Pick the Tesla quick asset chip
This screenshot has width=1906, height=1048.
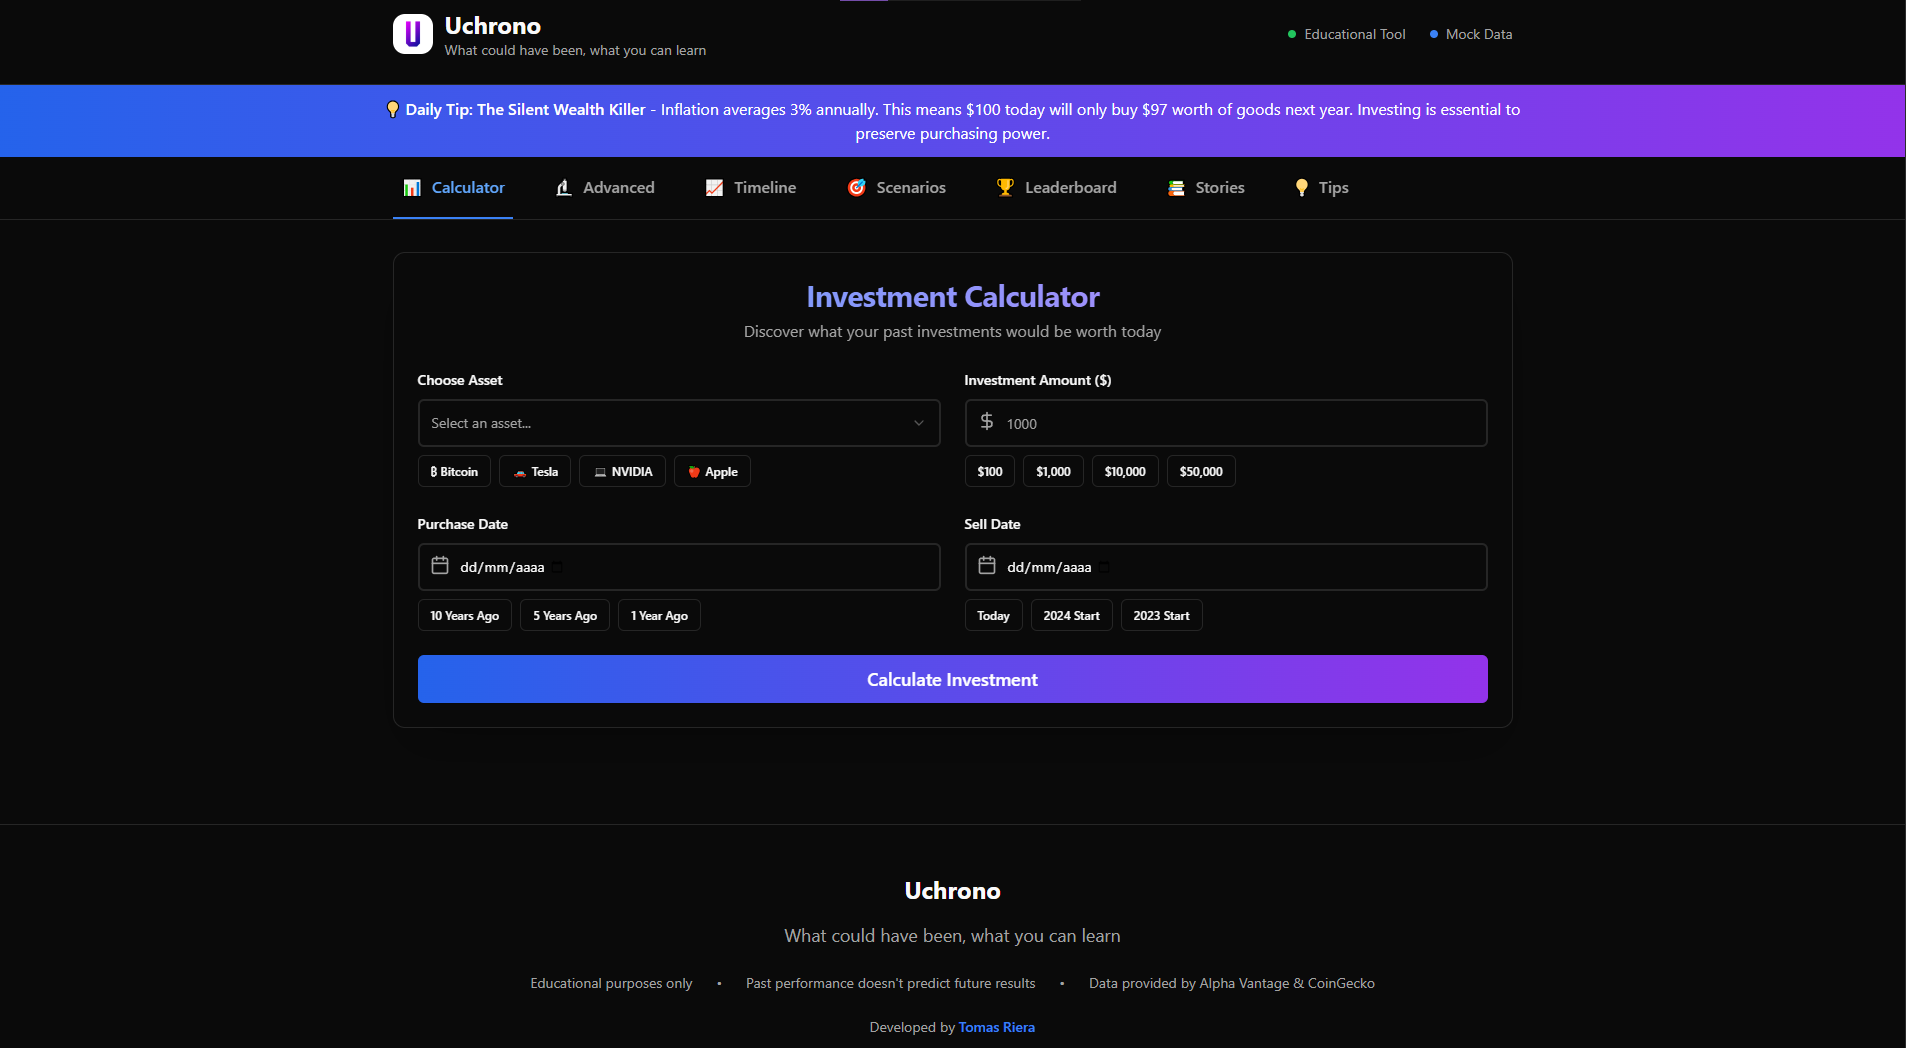pos(535,472)
